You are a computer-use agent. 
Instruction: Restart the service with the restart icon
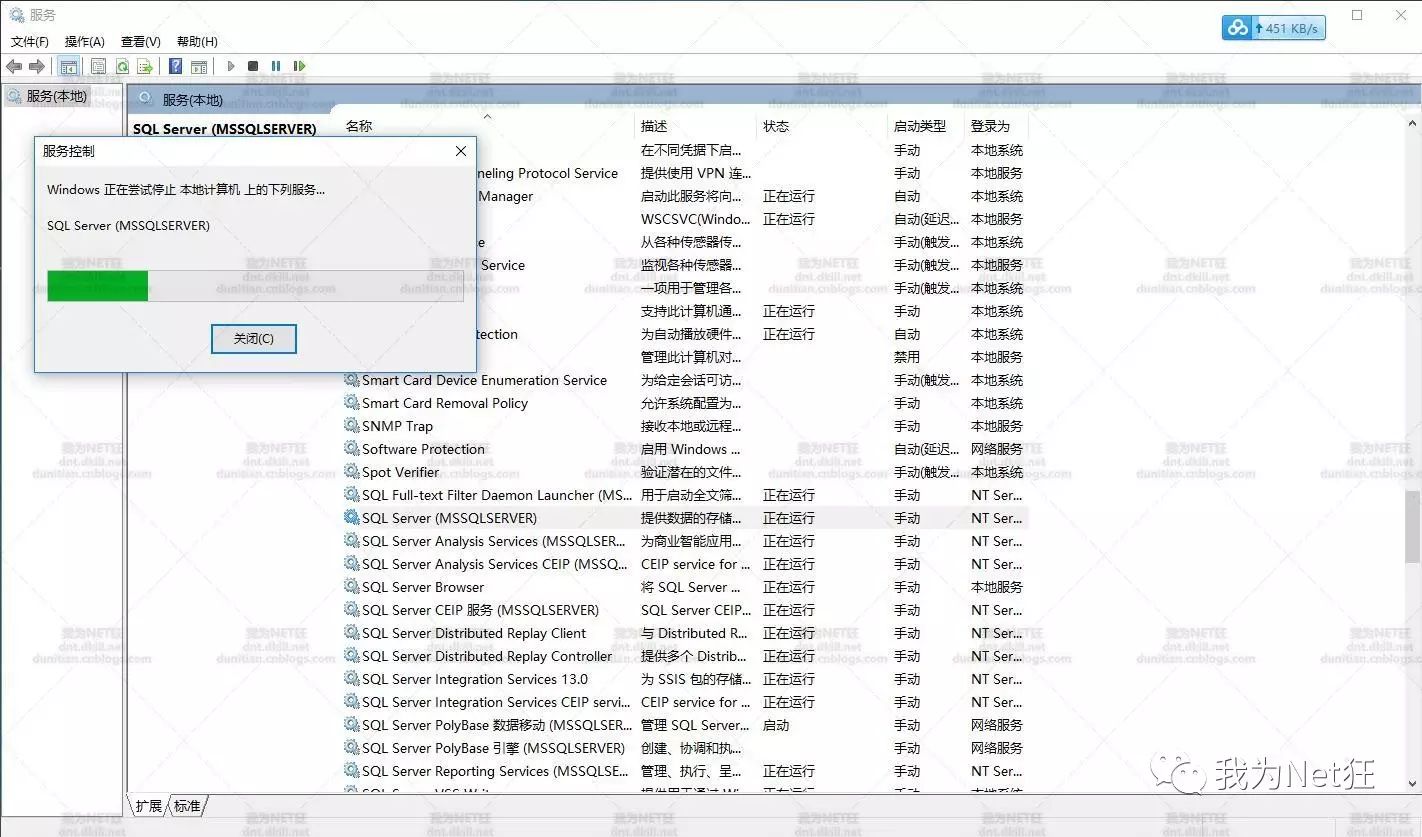[299, 66]
